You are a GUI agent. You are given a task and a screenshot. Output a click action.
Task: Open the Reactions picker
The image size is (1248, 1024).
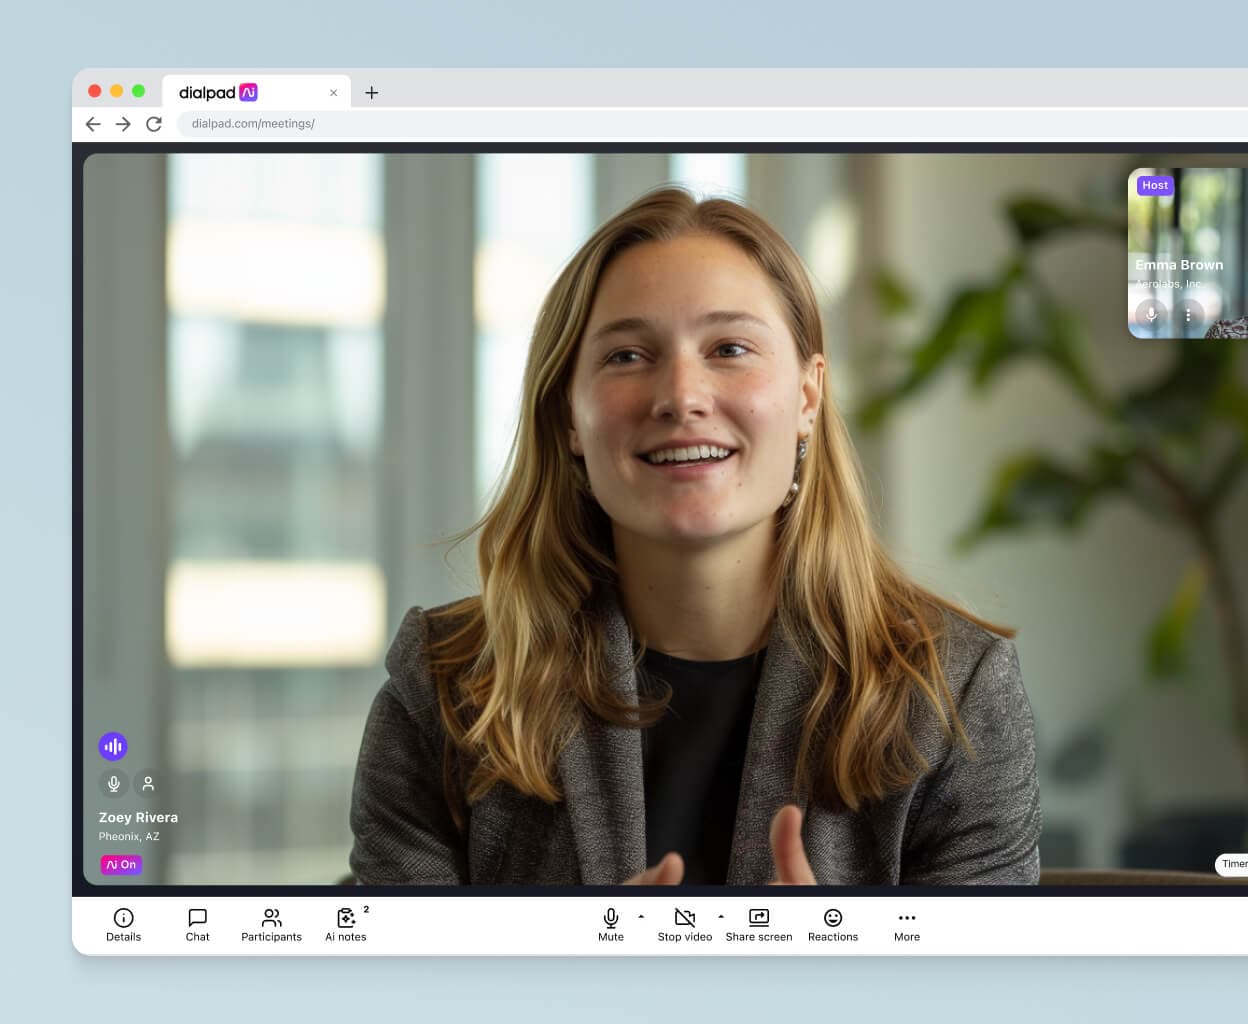tap(833, 924)
